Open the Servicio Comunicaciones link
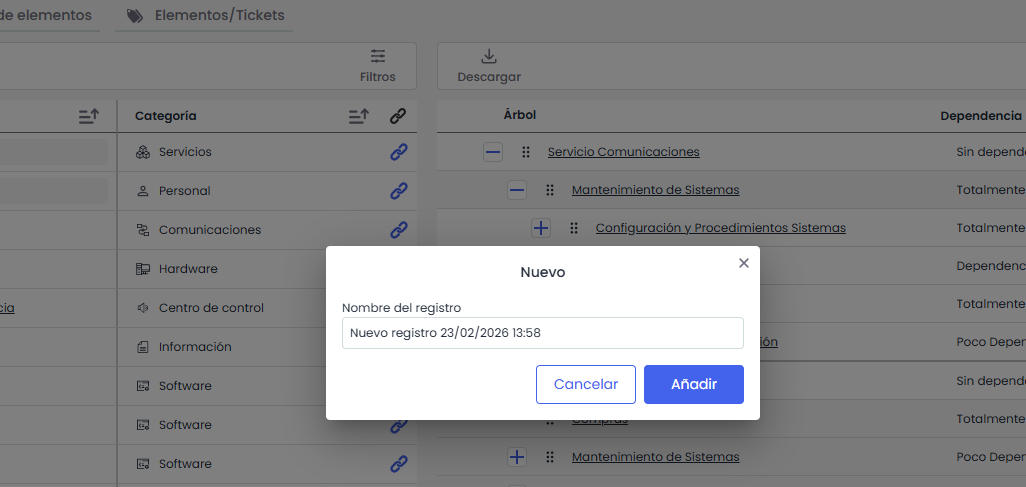Image resolution: width=1026 pixels, height=487 pixels. (x=623, y=152)
